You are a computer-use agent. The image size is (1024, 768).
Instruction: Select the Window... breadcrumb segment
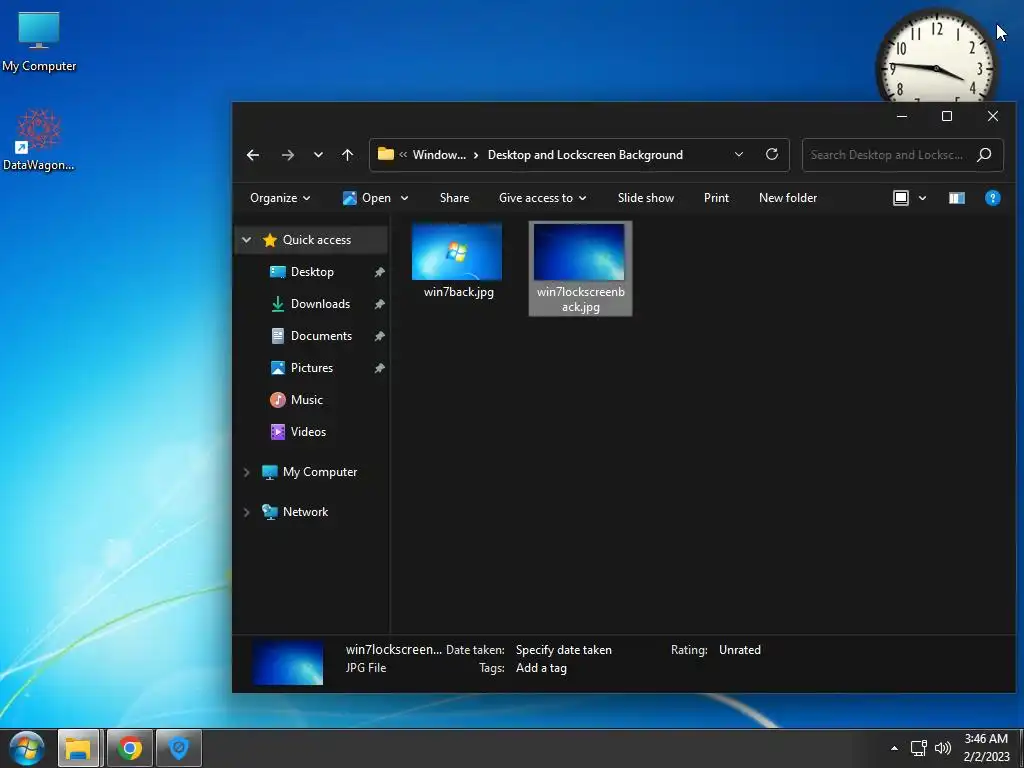click(x=439, y=155)
